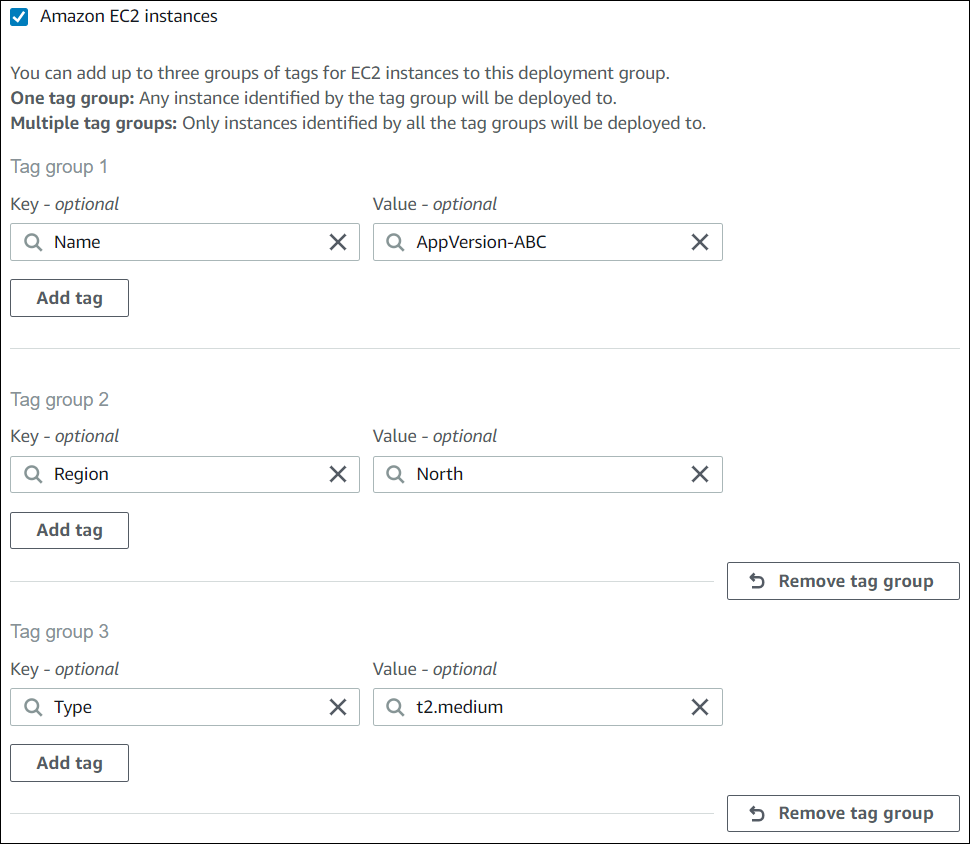Remove Tag group 2
This screenshot has width=970, height=844.
point(843,581)
